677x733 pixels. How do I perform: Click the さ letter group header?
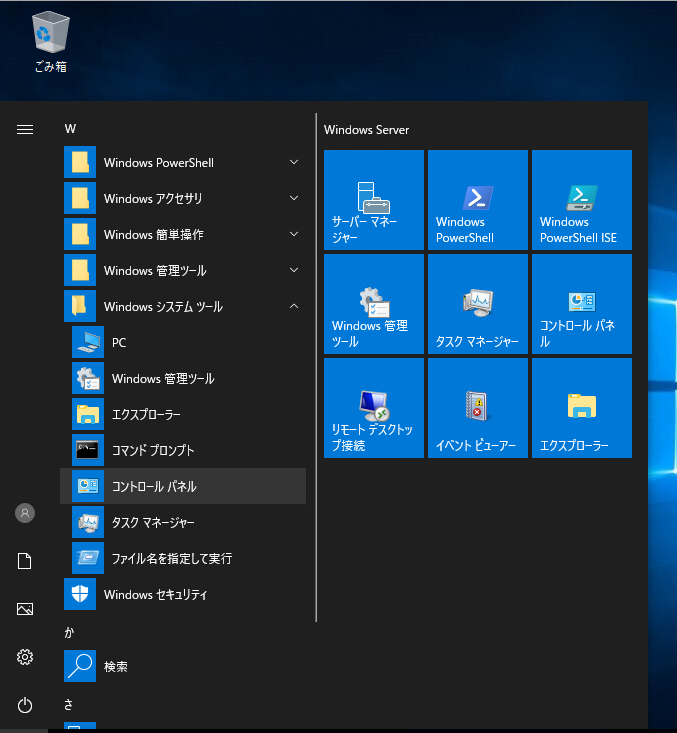tap(69, 704)
